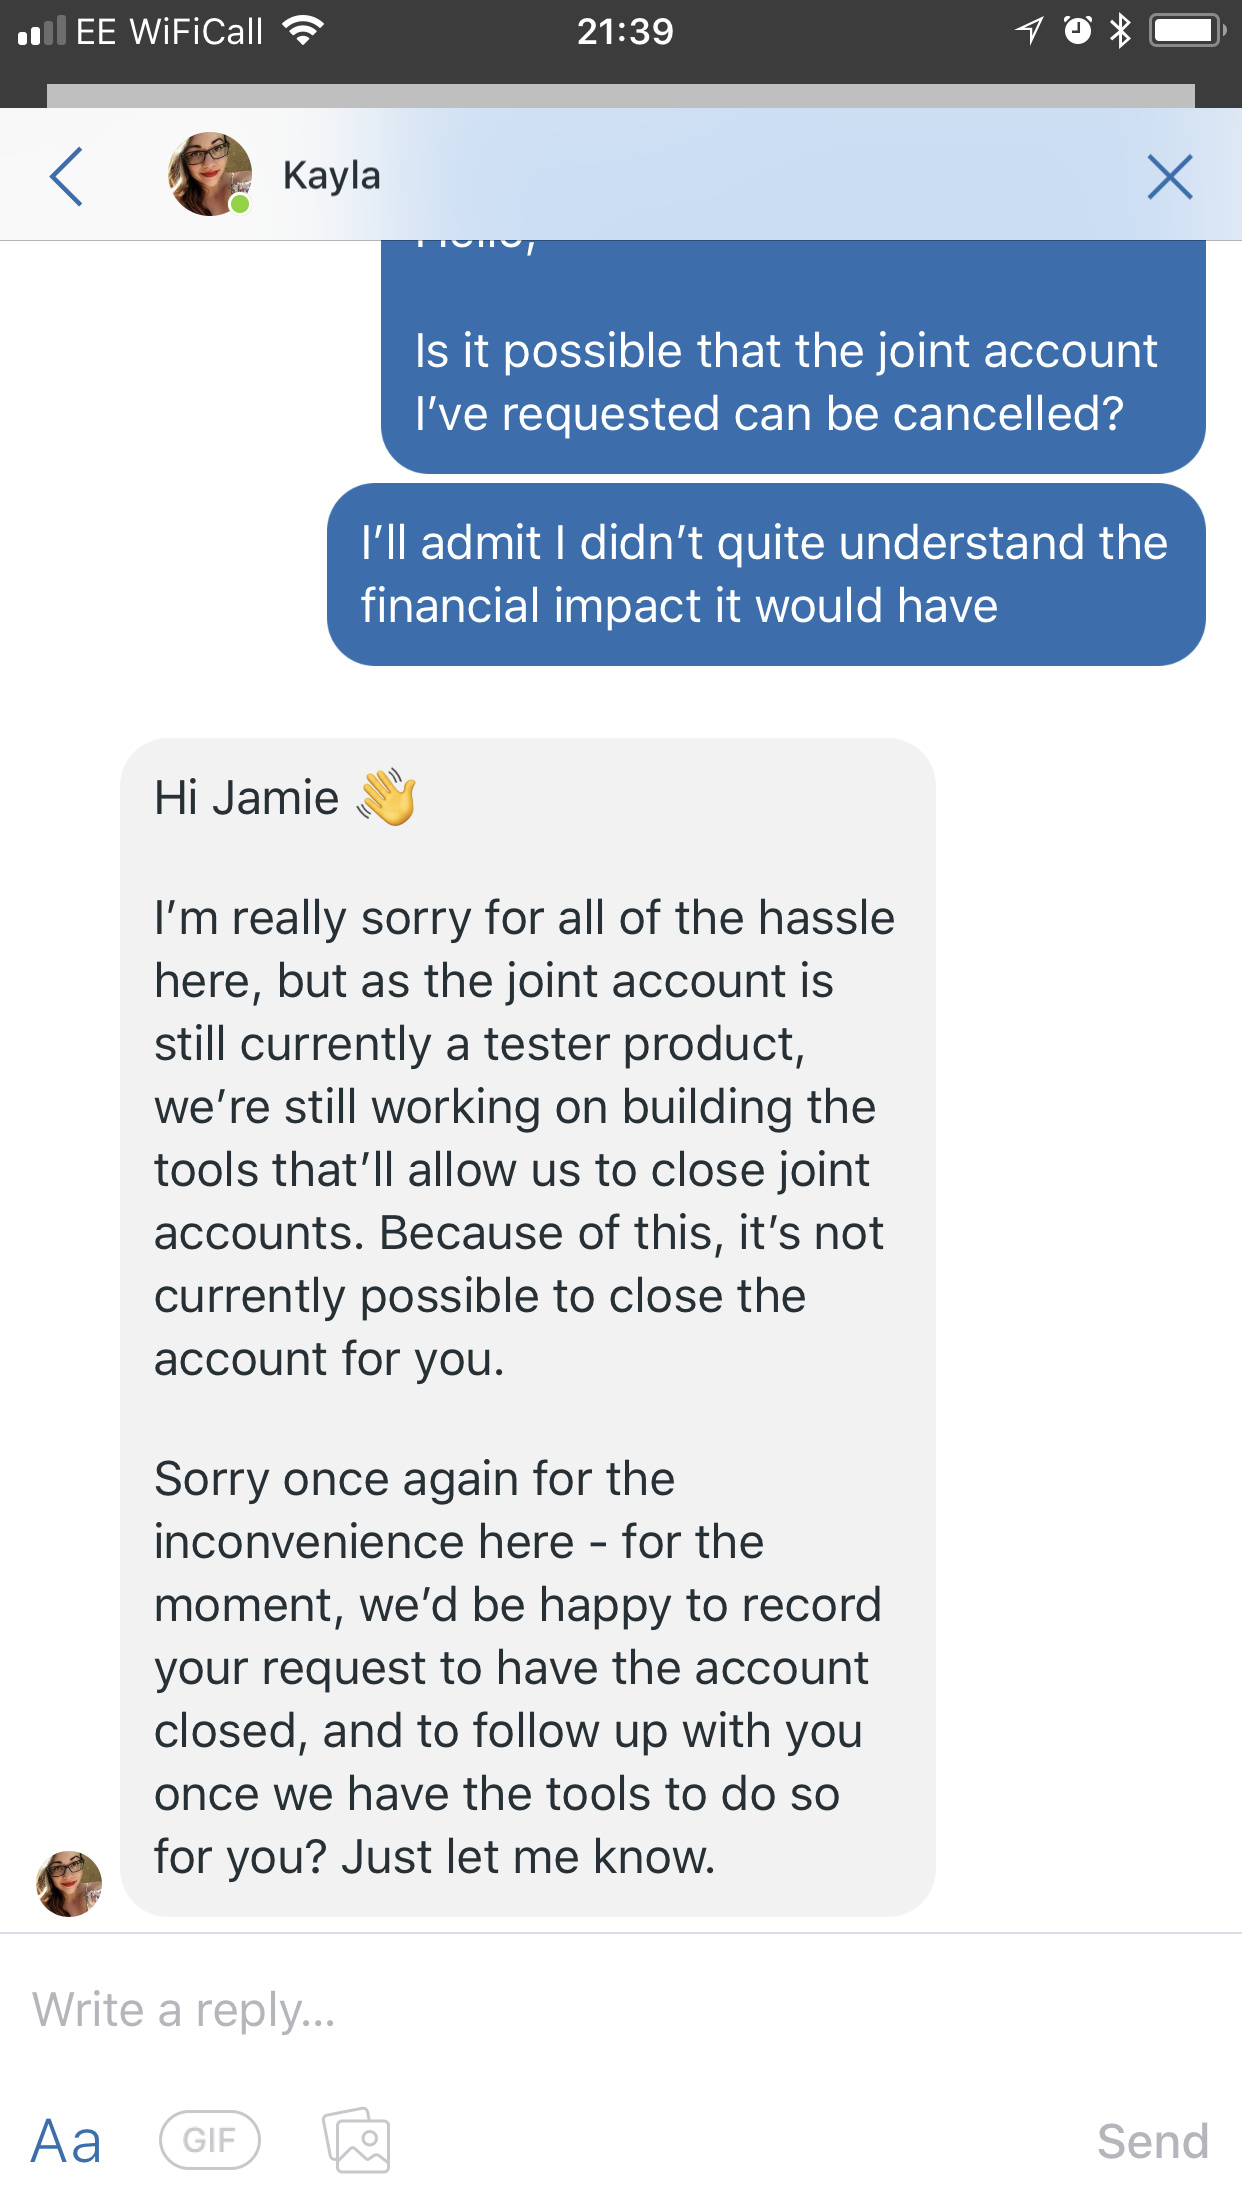Viewport: 1242px width, 2208px height.
Task: Tap the back arrow in chat header
Action: pos(66,177)
